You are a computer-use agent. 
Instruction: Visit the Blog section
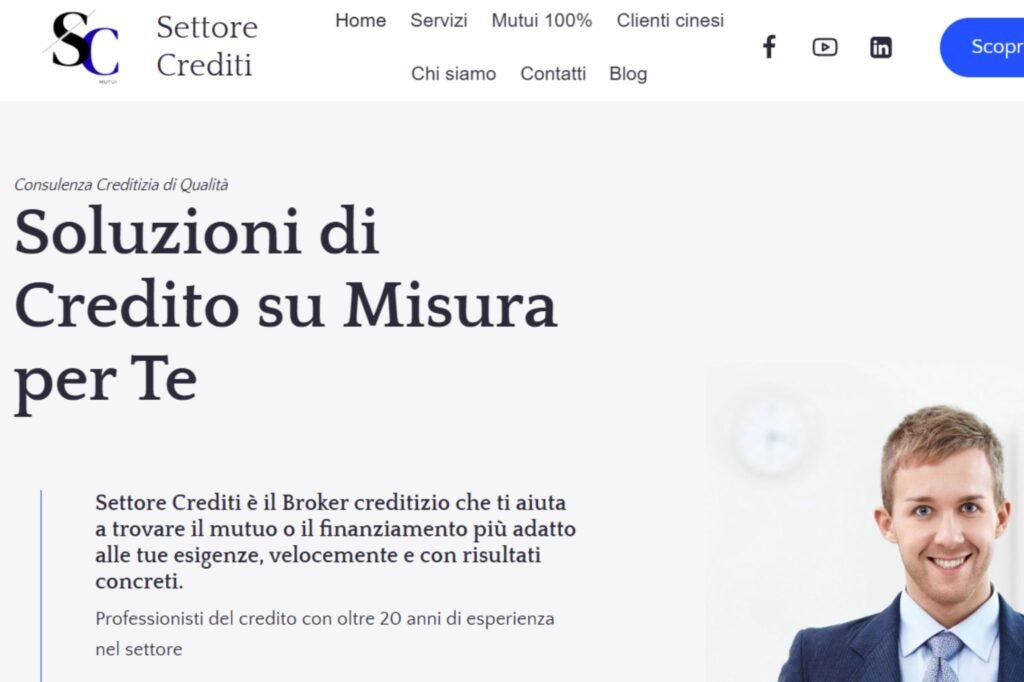point(628,74)
